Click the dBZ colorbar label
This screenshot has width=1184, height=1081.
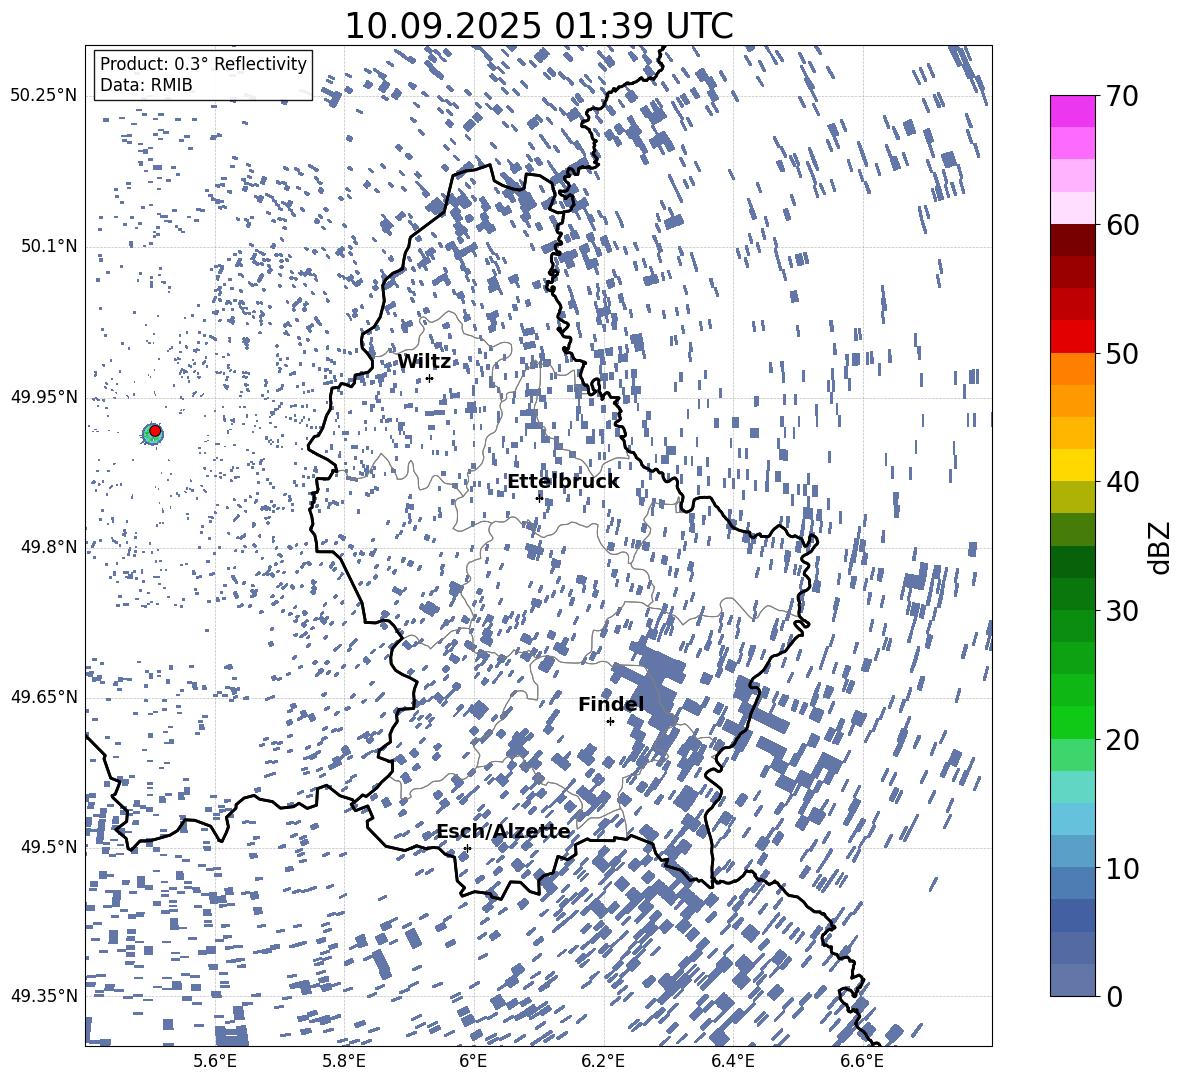1161,547
